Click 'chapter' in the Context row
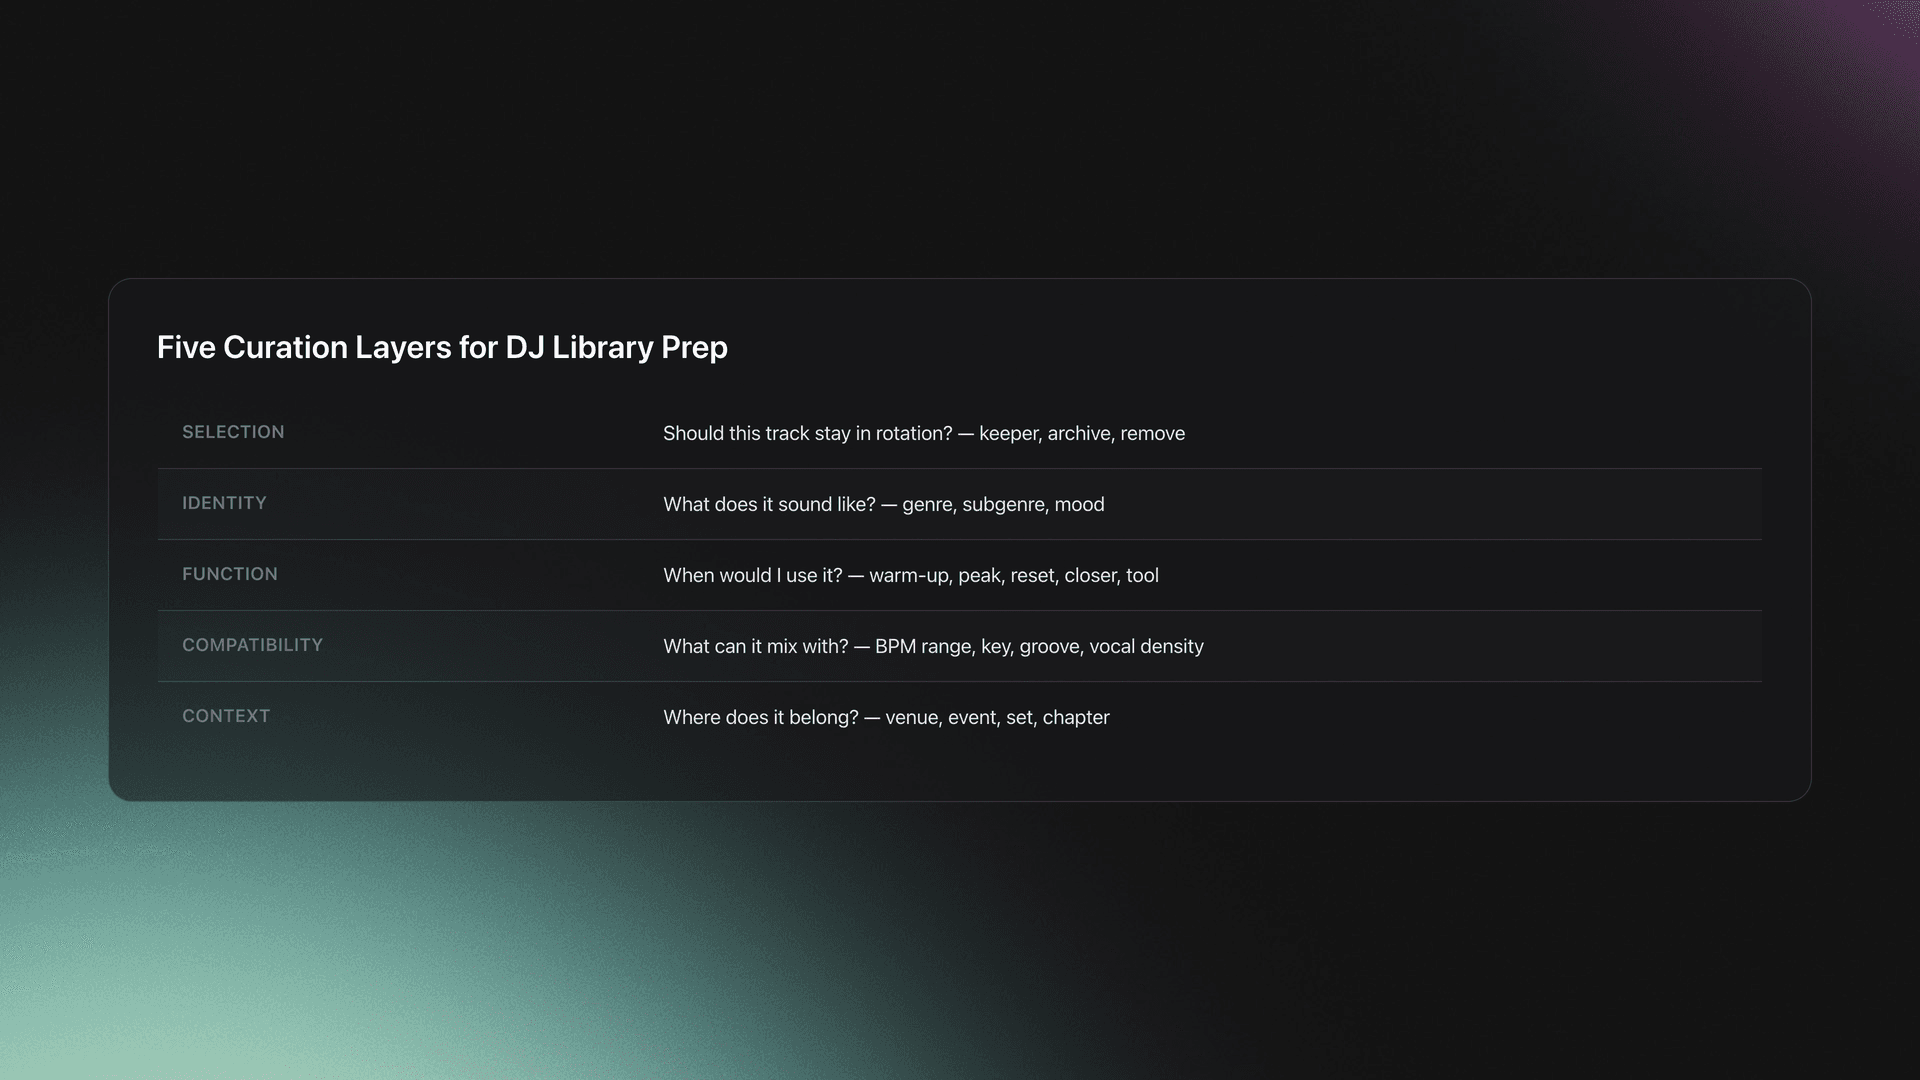The height and width of the screenshot is (1080, 1920). tap(1076, 717)
